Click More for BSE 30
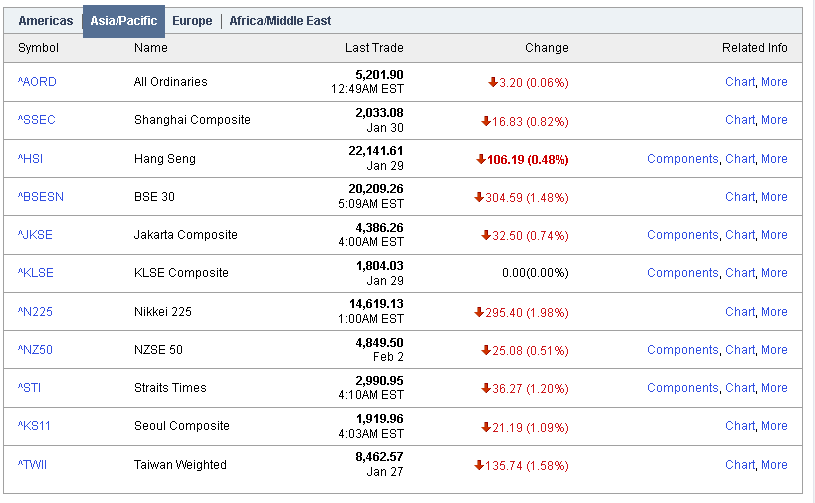815x503 pixels. point(774,197)
